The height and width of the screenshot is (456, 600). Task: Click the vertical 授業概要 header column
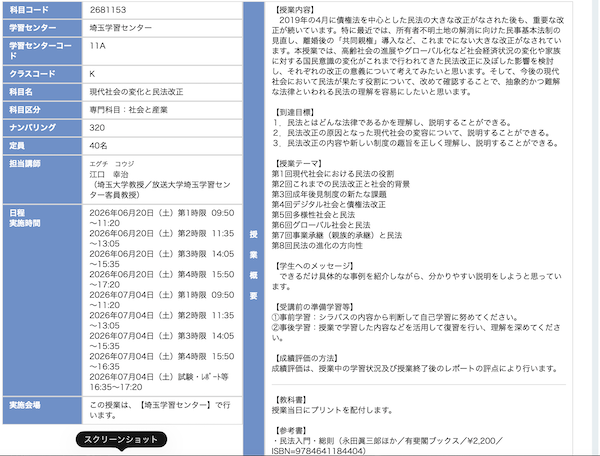point(254,228)
